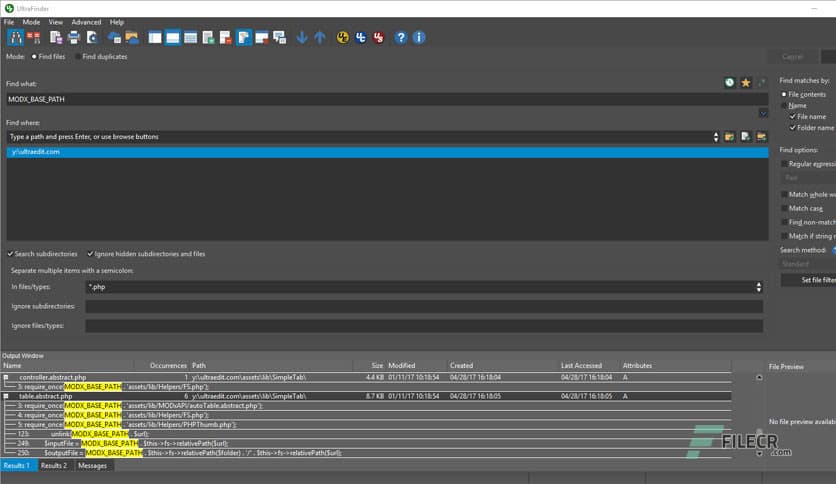Enable the Match case option
The image size is (836, 484).
coord(784,208)
